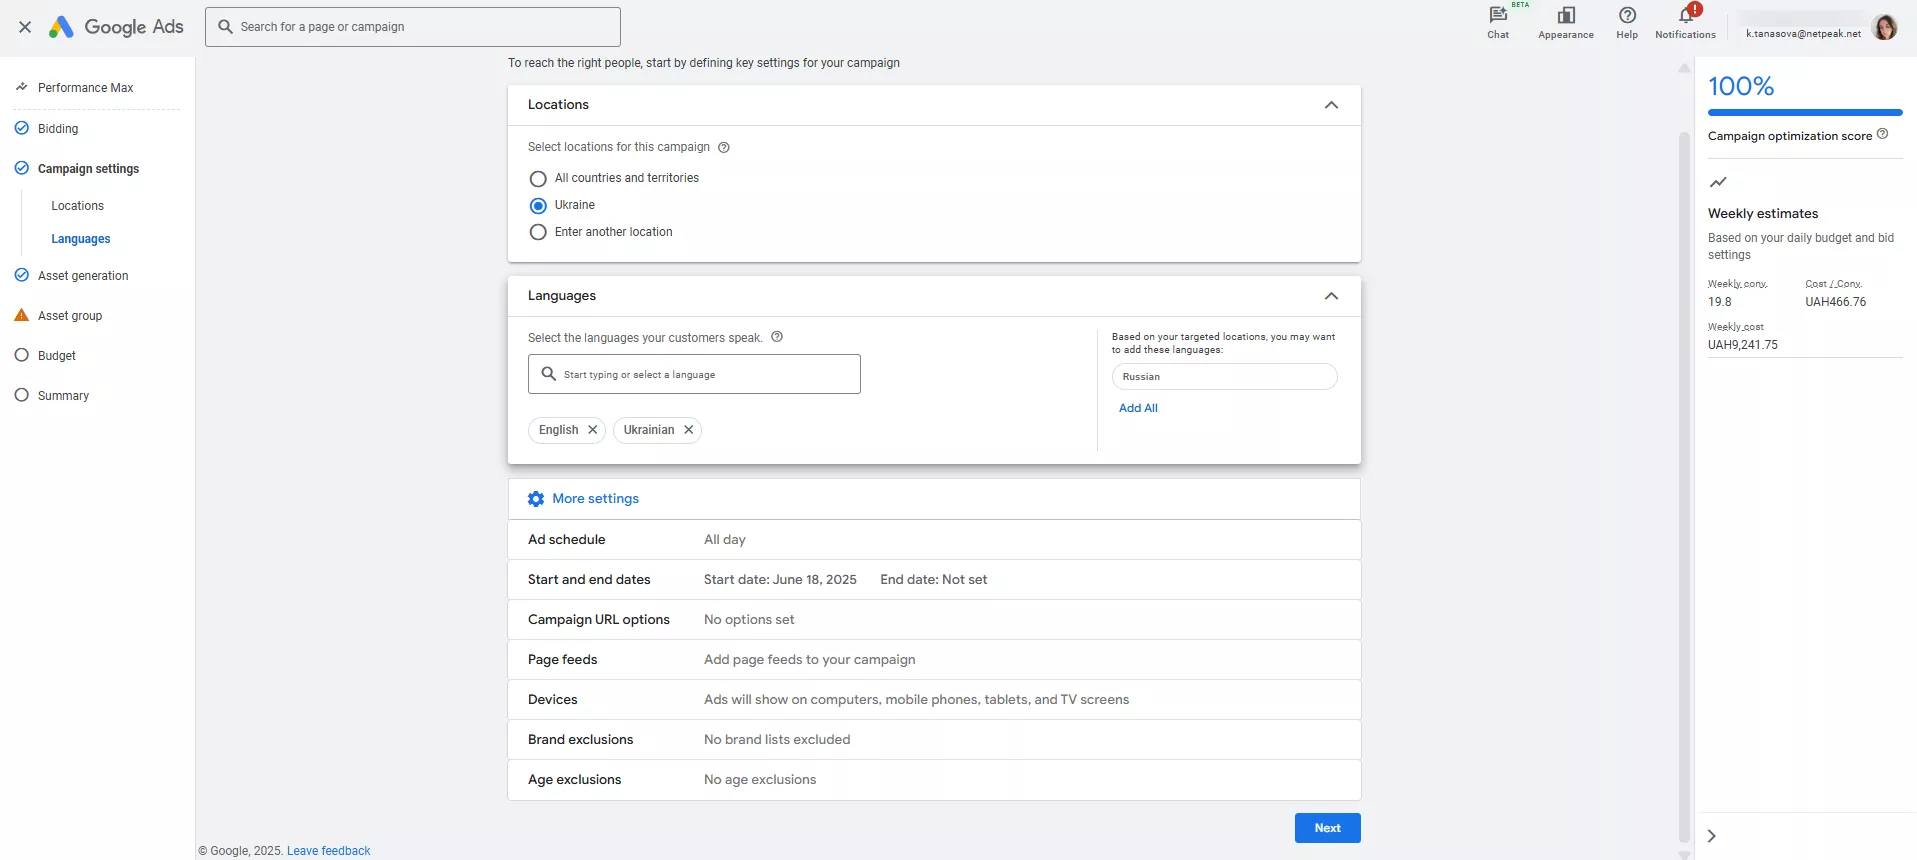The image size is (1917, 860).
Task: Choose Enter another location radio option
Action: pyautogui.click(x=538, y=232)
